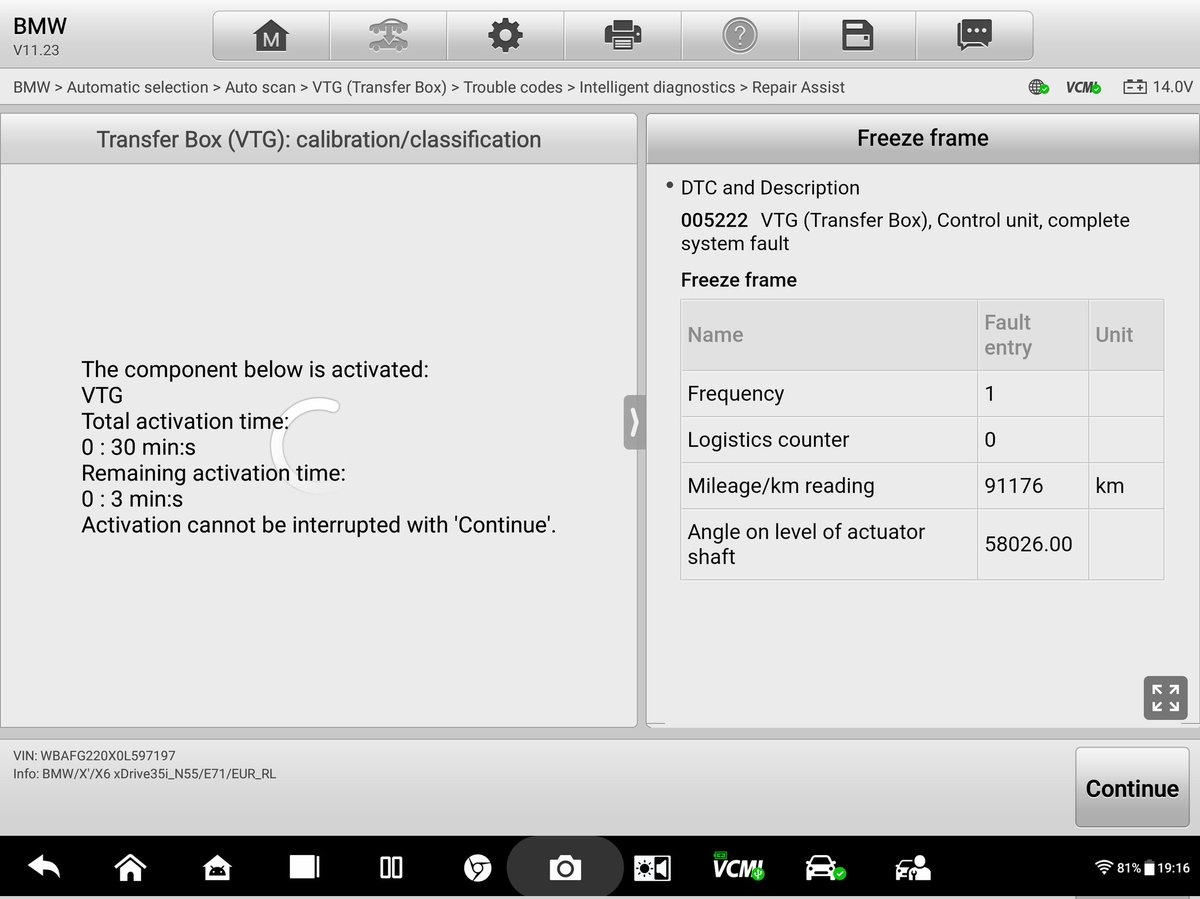Click the Mileage/km reading cell
Viewport: 1200px width, 899px height.
pos(829,486)
